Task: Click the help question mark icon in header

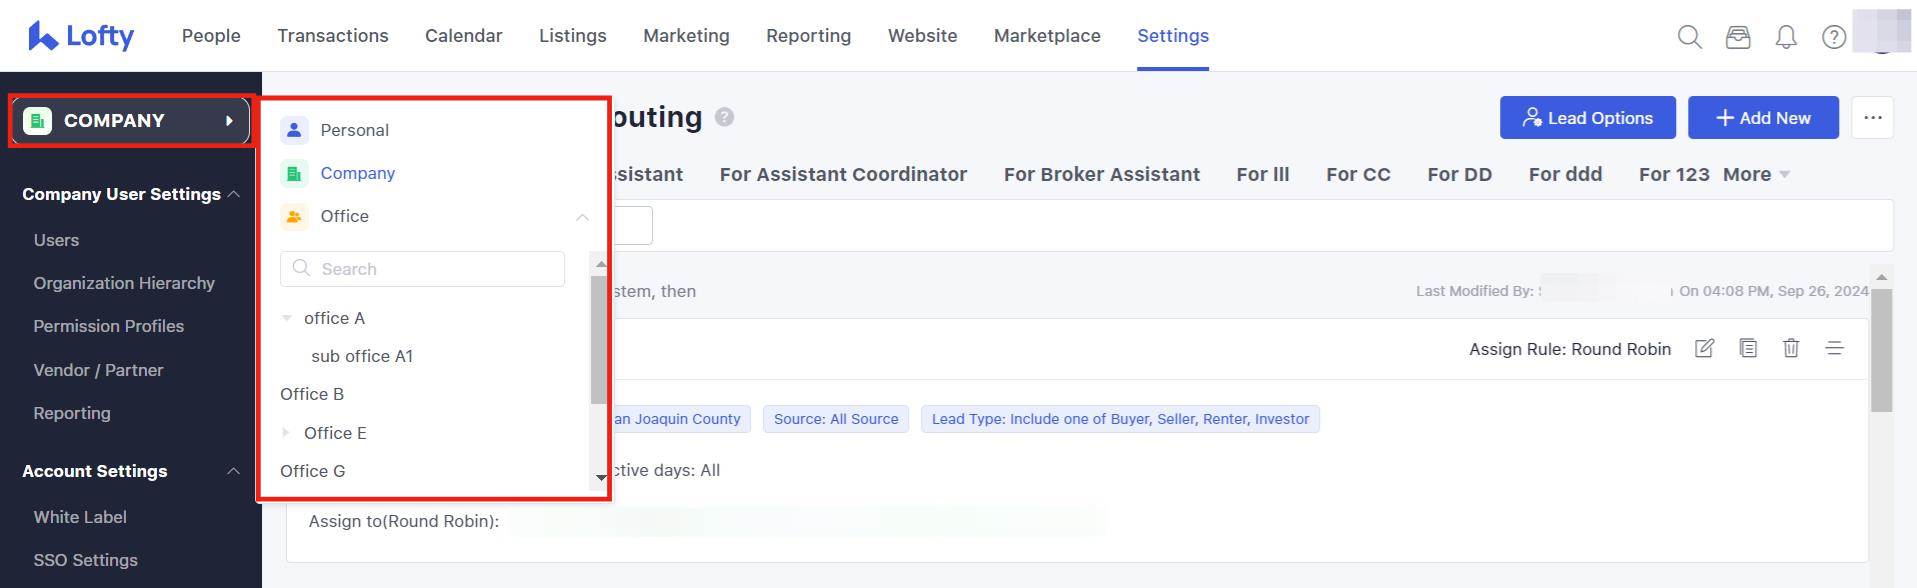Action: (x=1834, y=37)
